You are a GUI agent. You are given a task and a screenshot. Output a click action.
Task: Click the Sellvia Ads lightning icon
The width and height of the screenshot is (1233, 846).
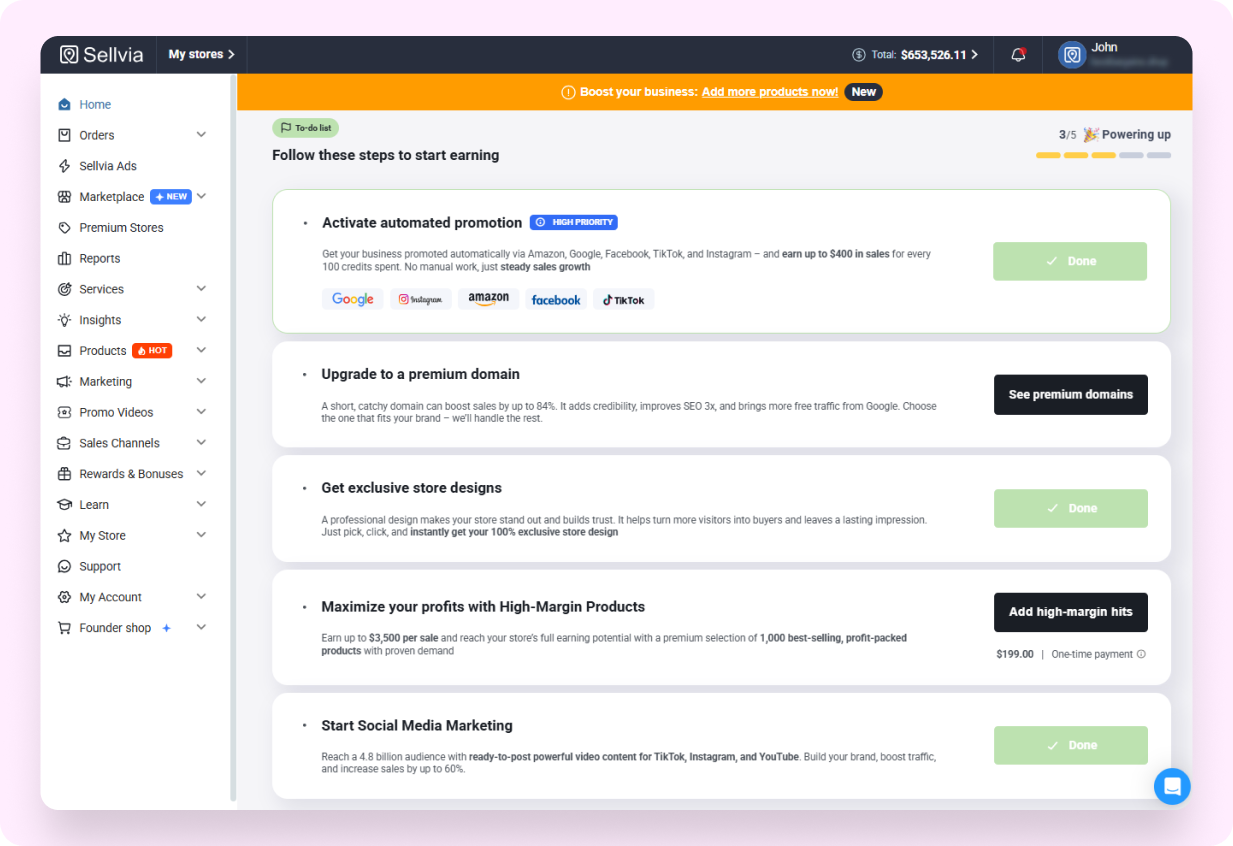coord(65,166)
